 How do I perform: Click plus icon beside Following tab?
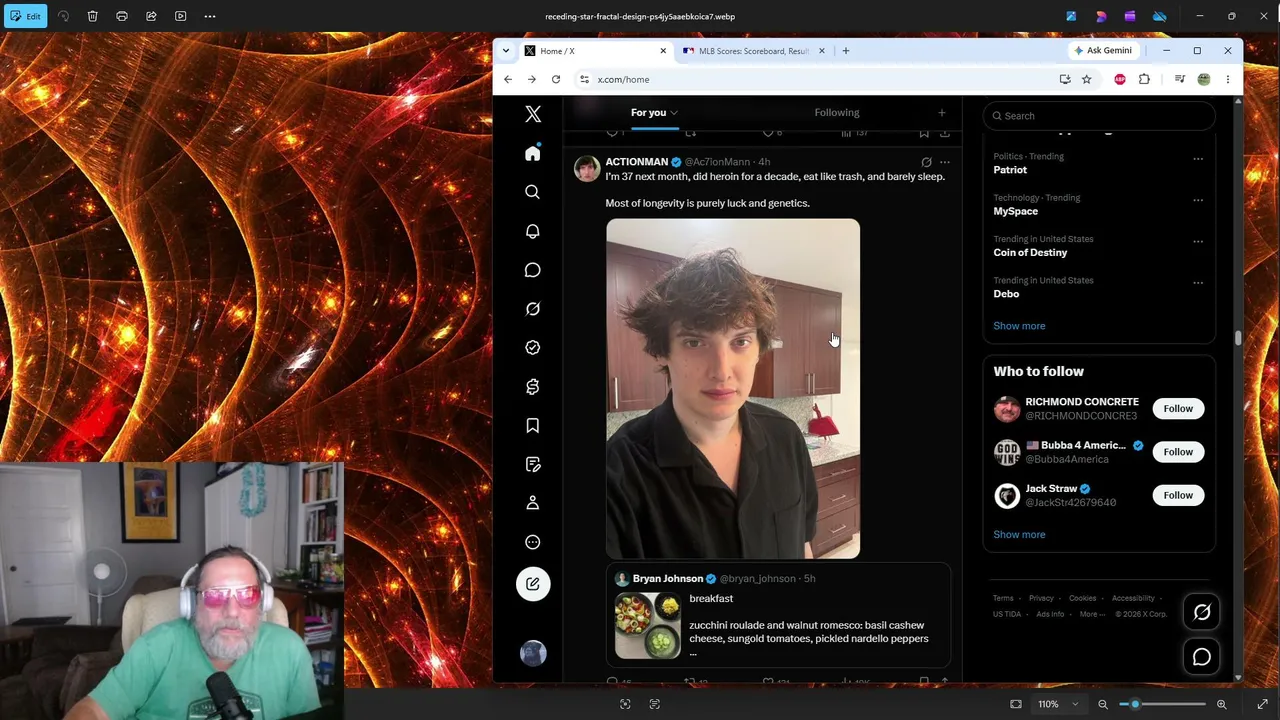(941, 113)
